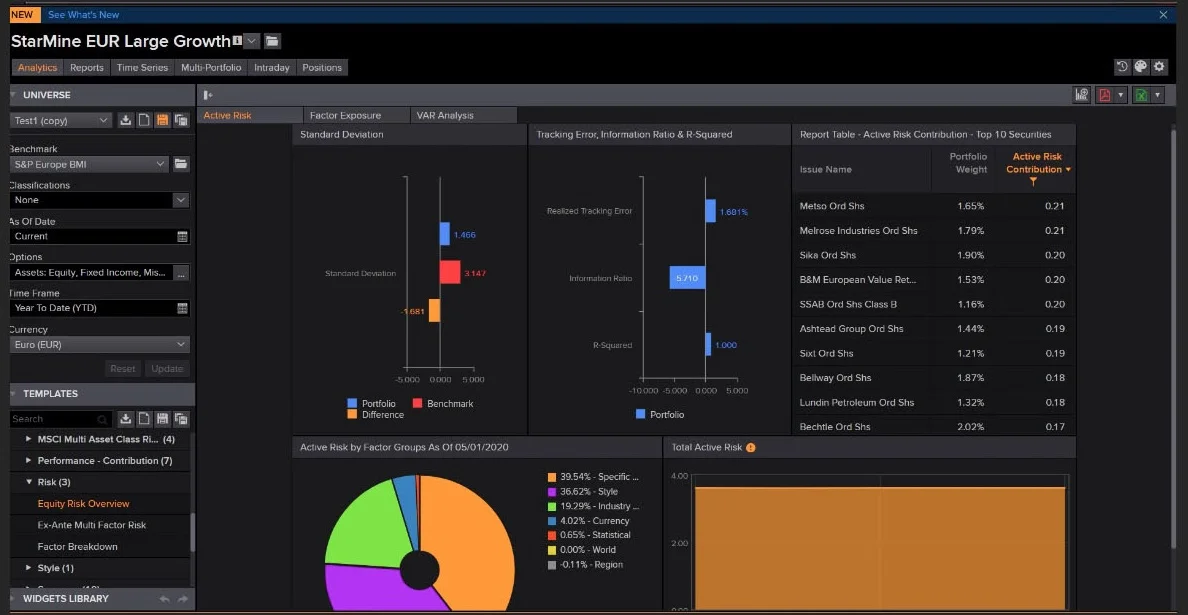Save universe using the orange disk icon
Screen dimensions: 1188x615
(162, 120)
